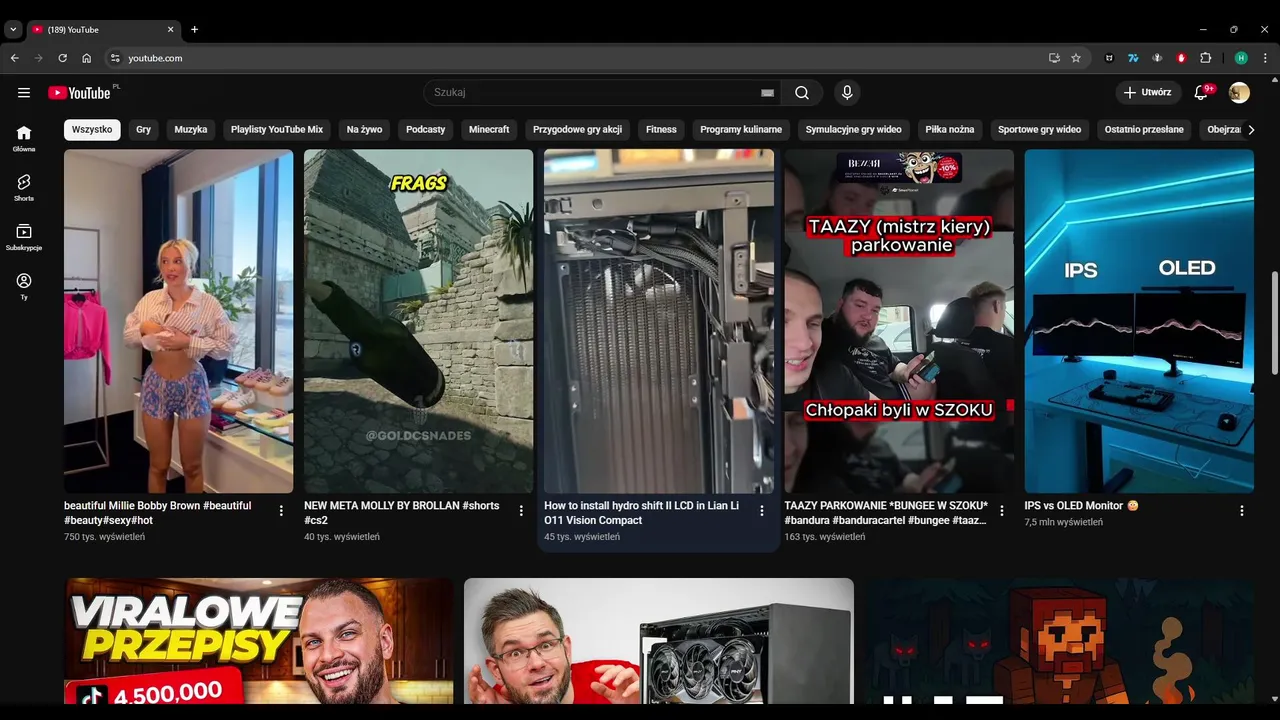Filter by Piłka nożna chip
Viewport: 1280px width, 720px height.
point(950,130)
